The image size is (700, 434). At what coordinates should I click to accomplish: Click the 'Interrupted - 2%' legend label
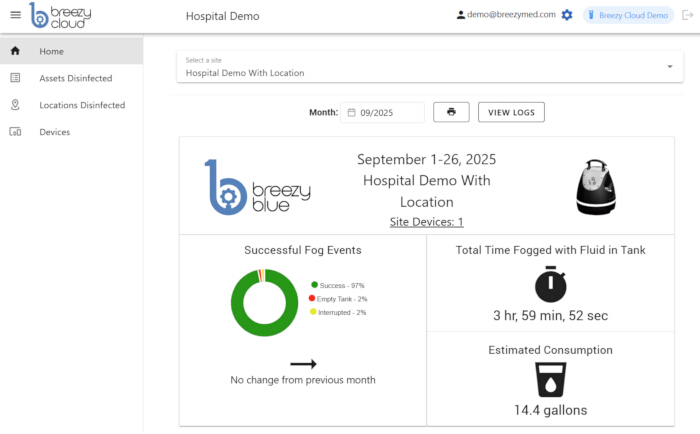(x=342, y=312)
